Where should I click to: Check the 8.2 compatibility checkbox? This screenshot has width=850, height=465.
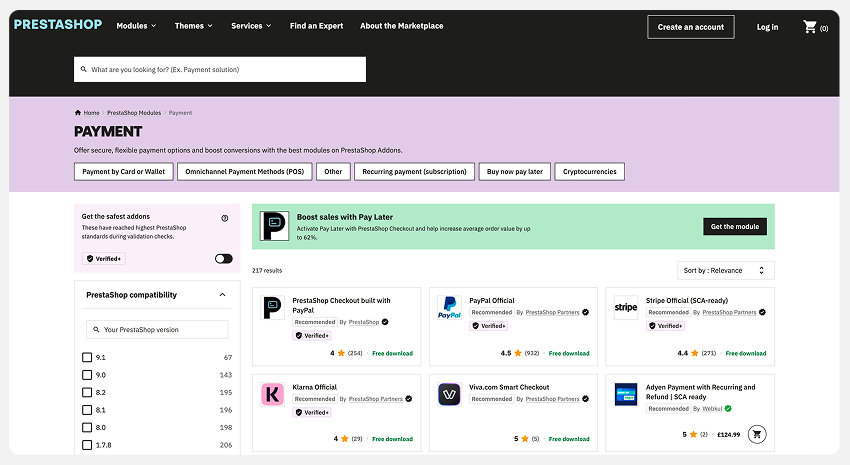87,392
